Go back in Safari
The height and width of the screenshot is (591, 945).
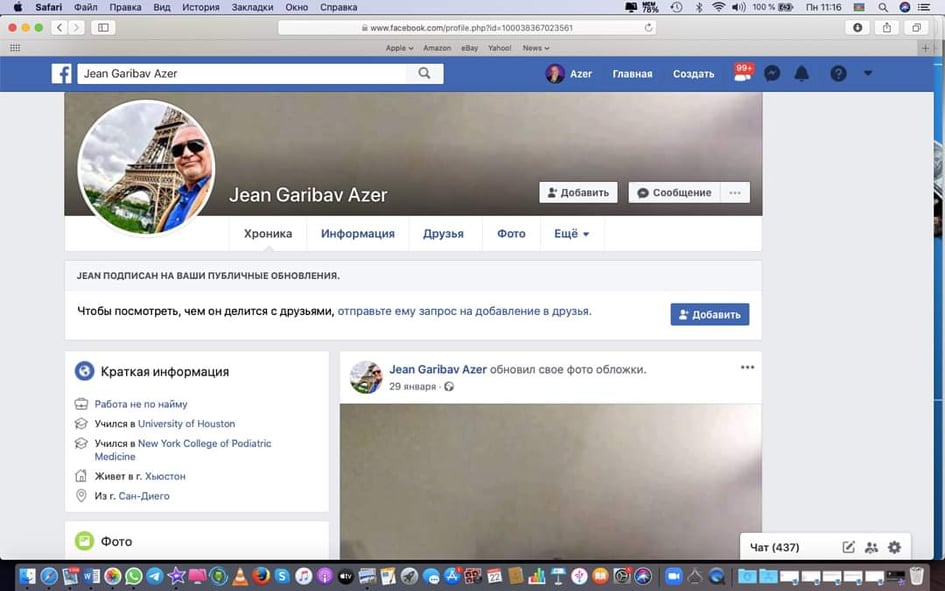tap(60, 28)
